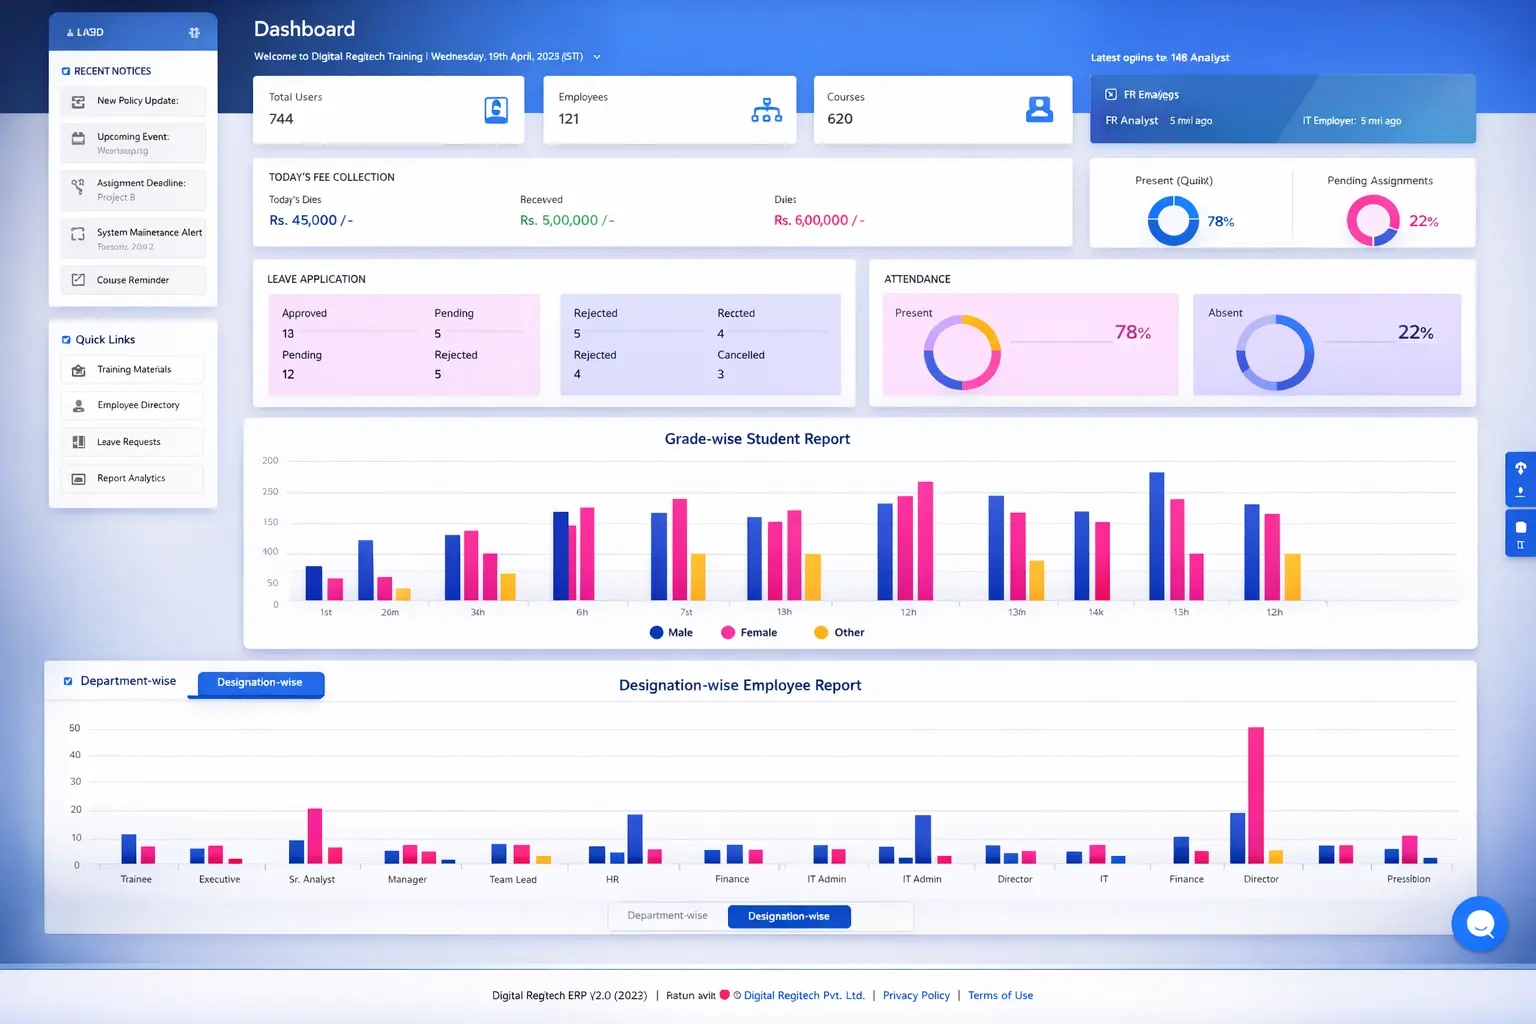
Task: Click the Terms of Use link
Action: pos(1000,995)
